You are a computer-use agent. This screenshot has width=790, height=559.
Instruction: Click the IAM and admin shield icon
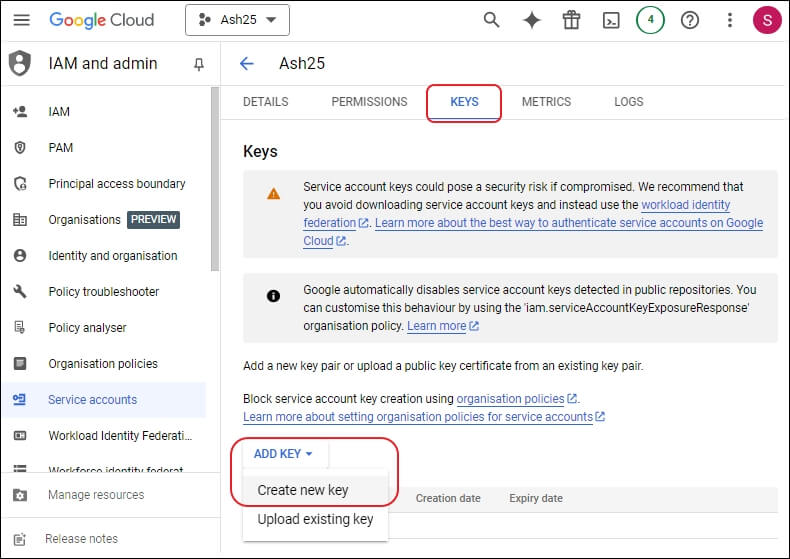[20, 63]
